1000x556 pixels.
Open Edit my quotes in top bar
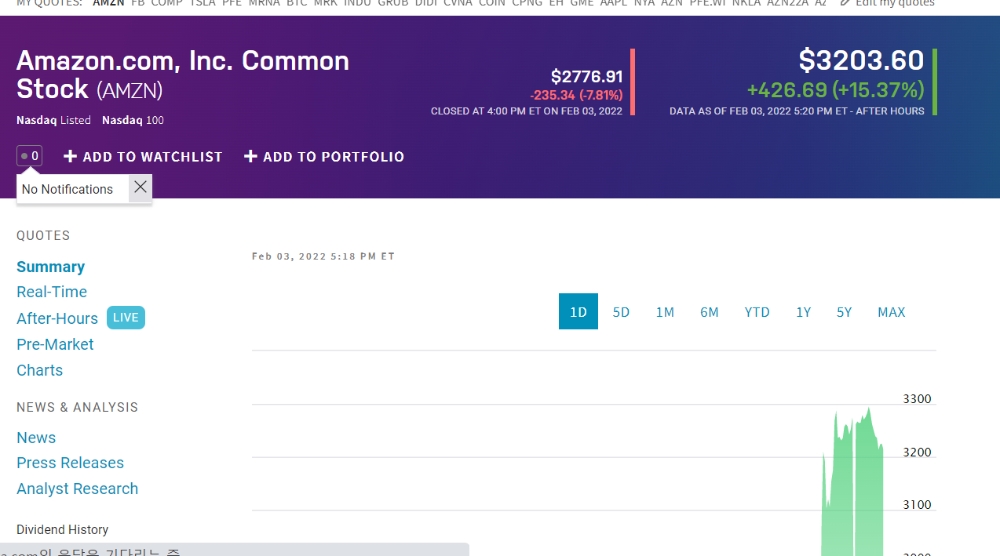coord(888,3)
